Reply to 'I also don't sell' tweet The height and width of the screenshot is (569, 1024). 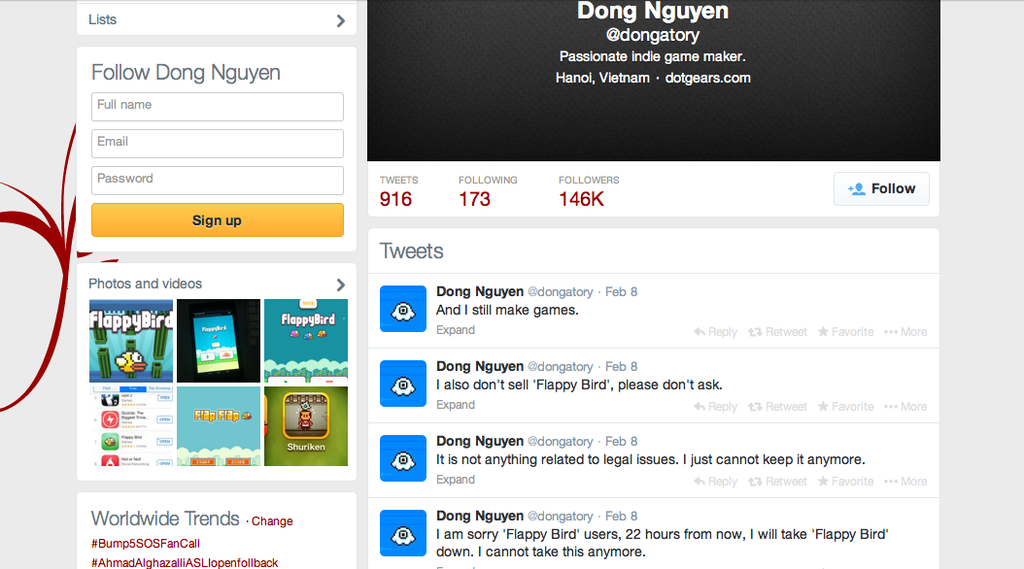point(716,406)
